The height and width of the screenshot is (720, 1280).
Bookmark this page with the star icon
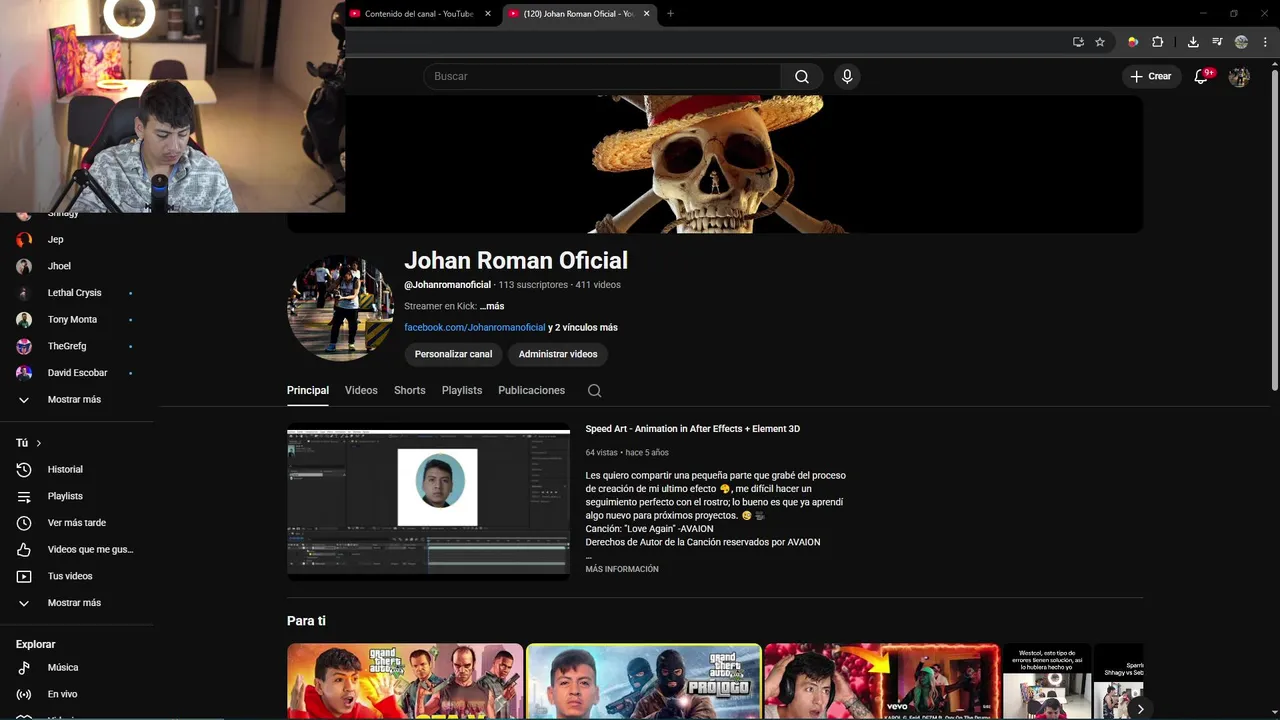point(1100,42)
